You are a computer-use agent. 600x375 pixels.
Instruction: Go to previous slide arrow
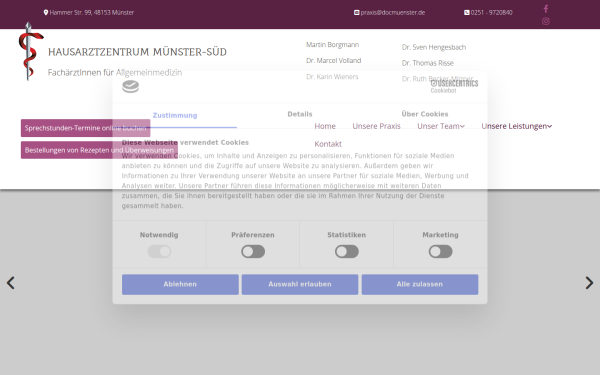coord(11,283)
